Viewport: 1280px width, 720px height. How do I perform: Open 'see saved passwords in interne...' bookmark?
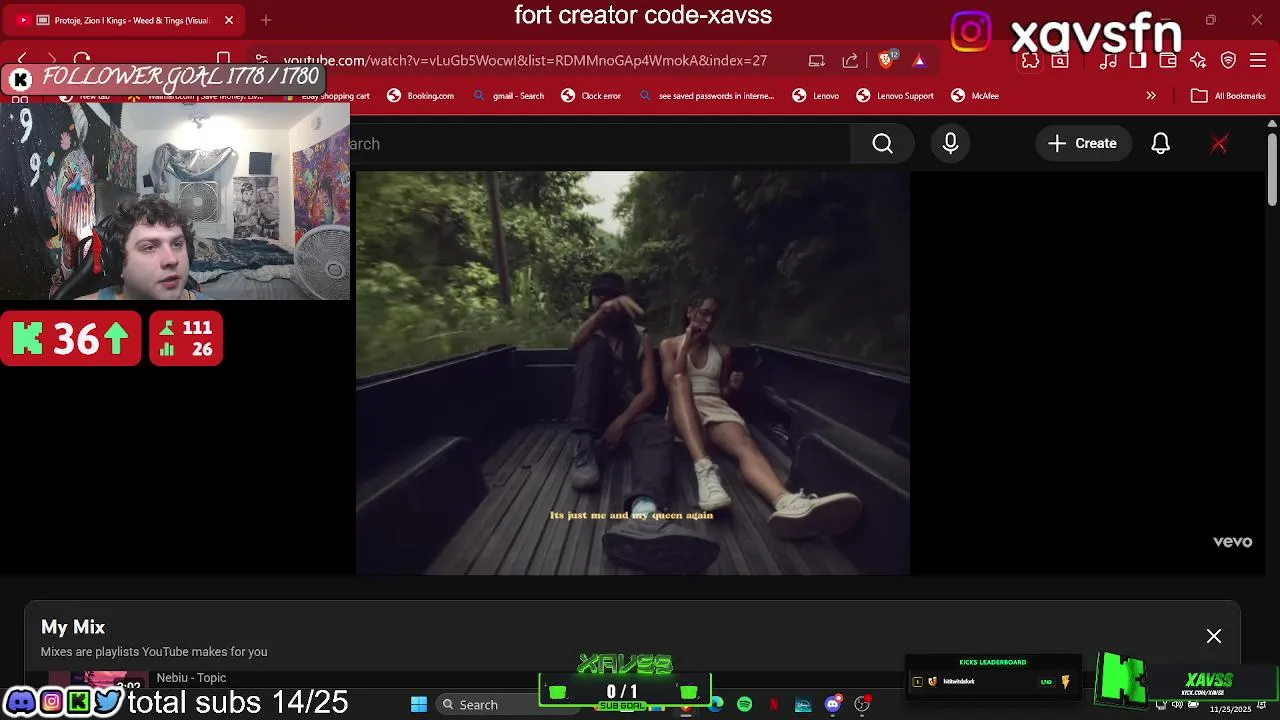(x=706, y=96)
